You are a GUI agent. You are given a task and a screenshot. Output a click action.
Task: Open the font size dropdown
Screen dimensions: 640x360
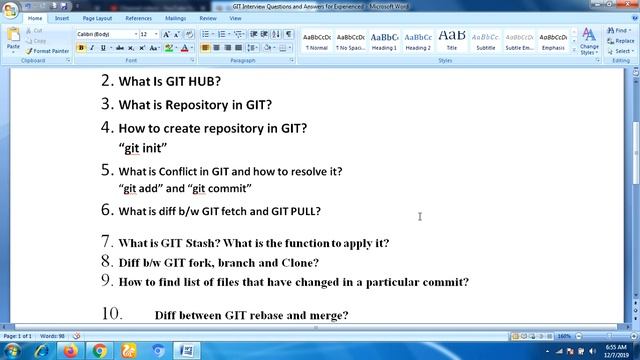[x=156, y=35]
